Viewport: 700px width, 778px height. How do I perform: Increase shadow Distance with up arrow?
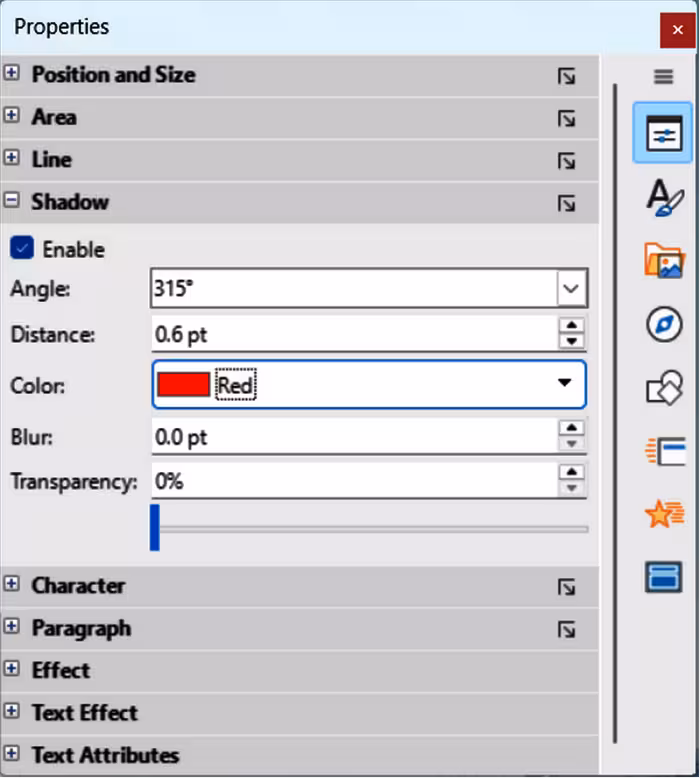(572, 325)
